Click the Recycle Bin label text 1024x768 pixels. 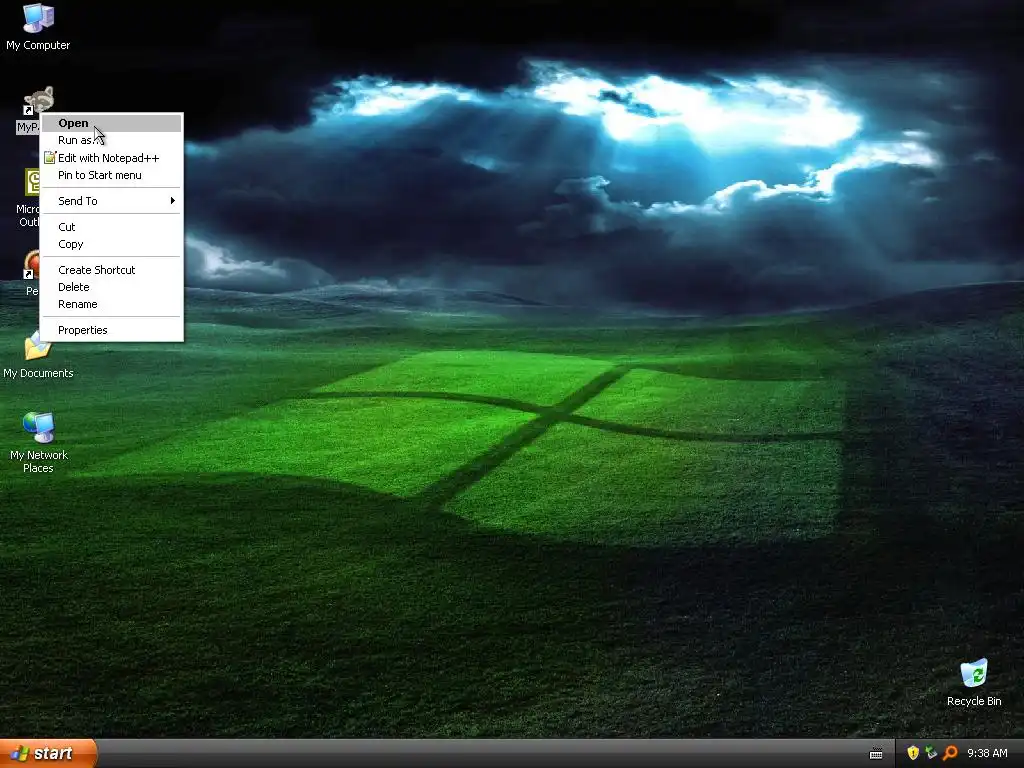[x=974, y=701]
